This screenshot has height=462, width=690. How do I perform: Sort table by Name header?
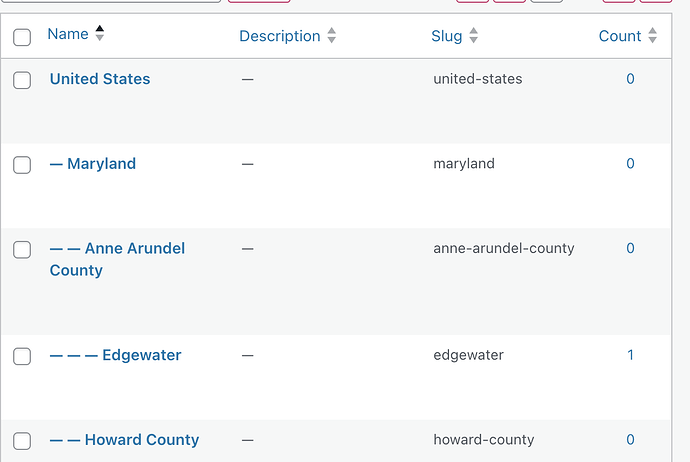point(68,34)
